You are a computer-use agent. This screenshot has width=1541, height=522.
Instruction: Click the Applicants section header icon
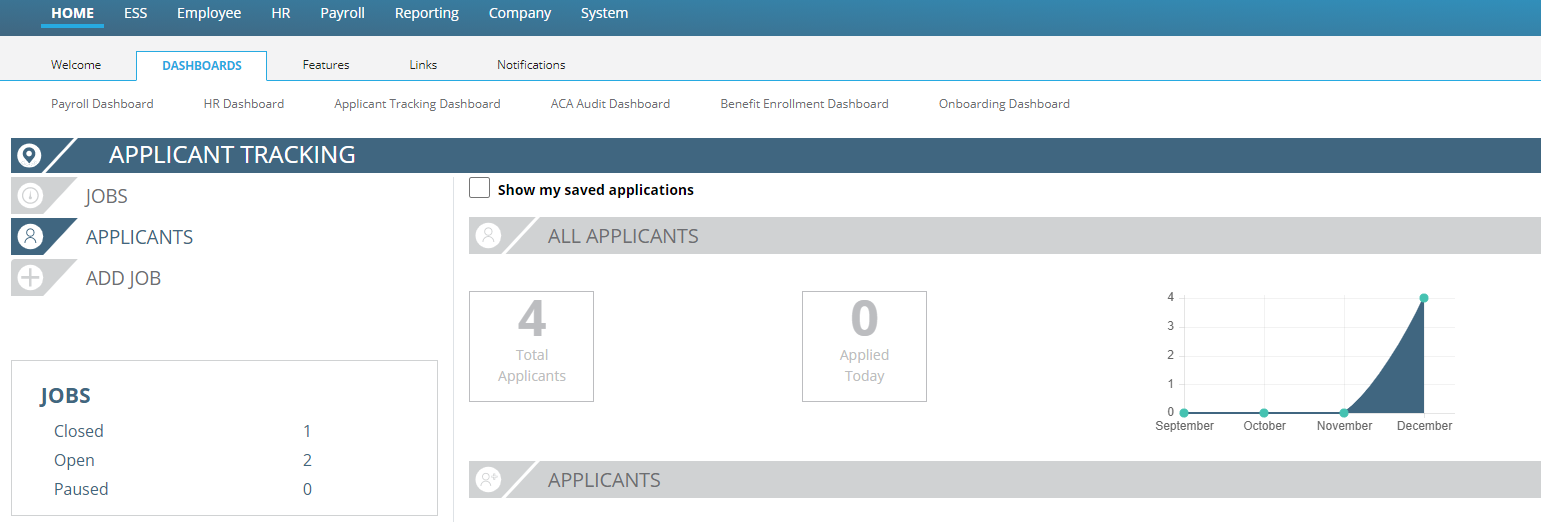pyautogui.click(x=488, y=480)
